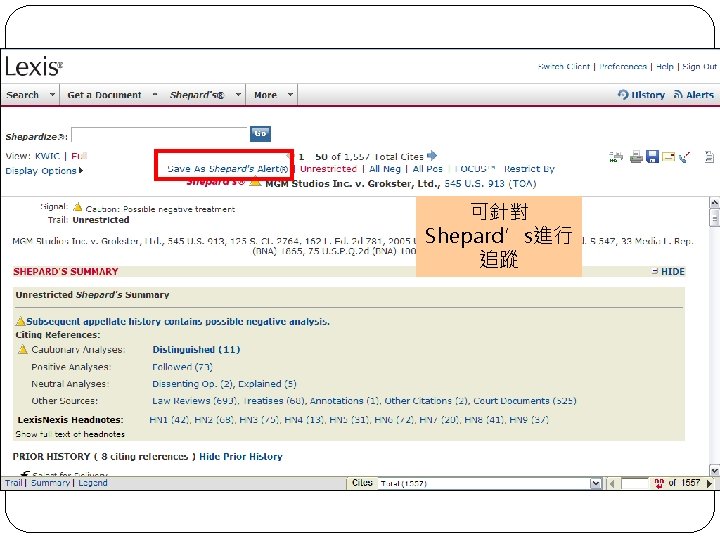Click Subsequent appellate history negative analysis link

[x=178, y=321]
